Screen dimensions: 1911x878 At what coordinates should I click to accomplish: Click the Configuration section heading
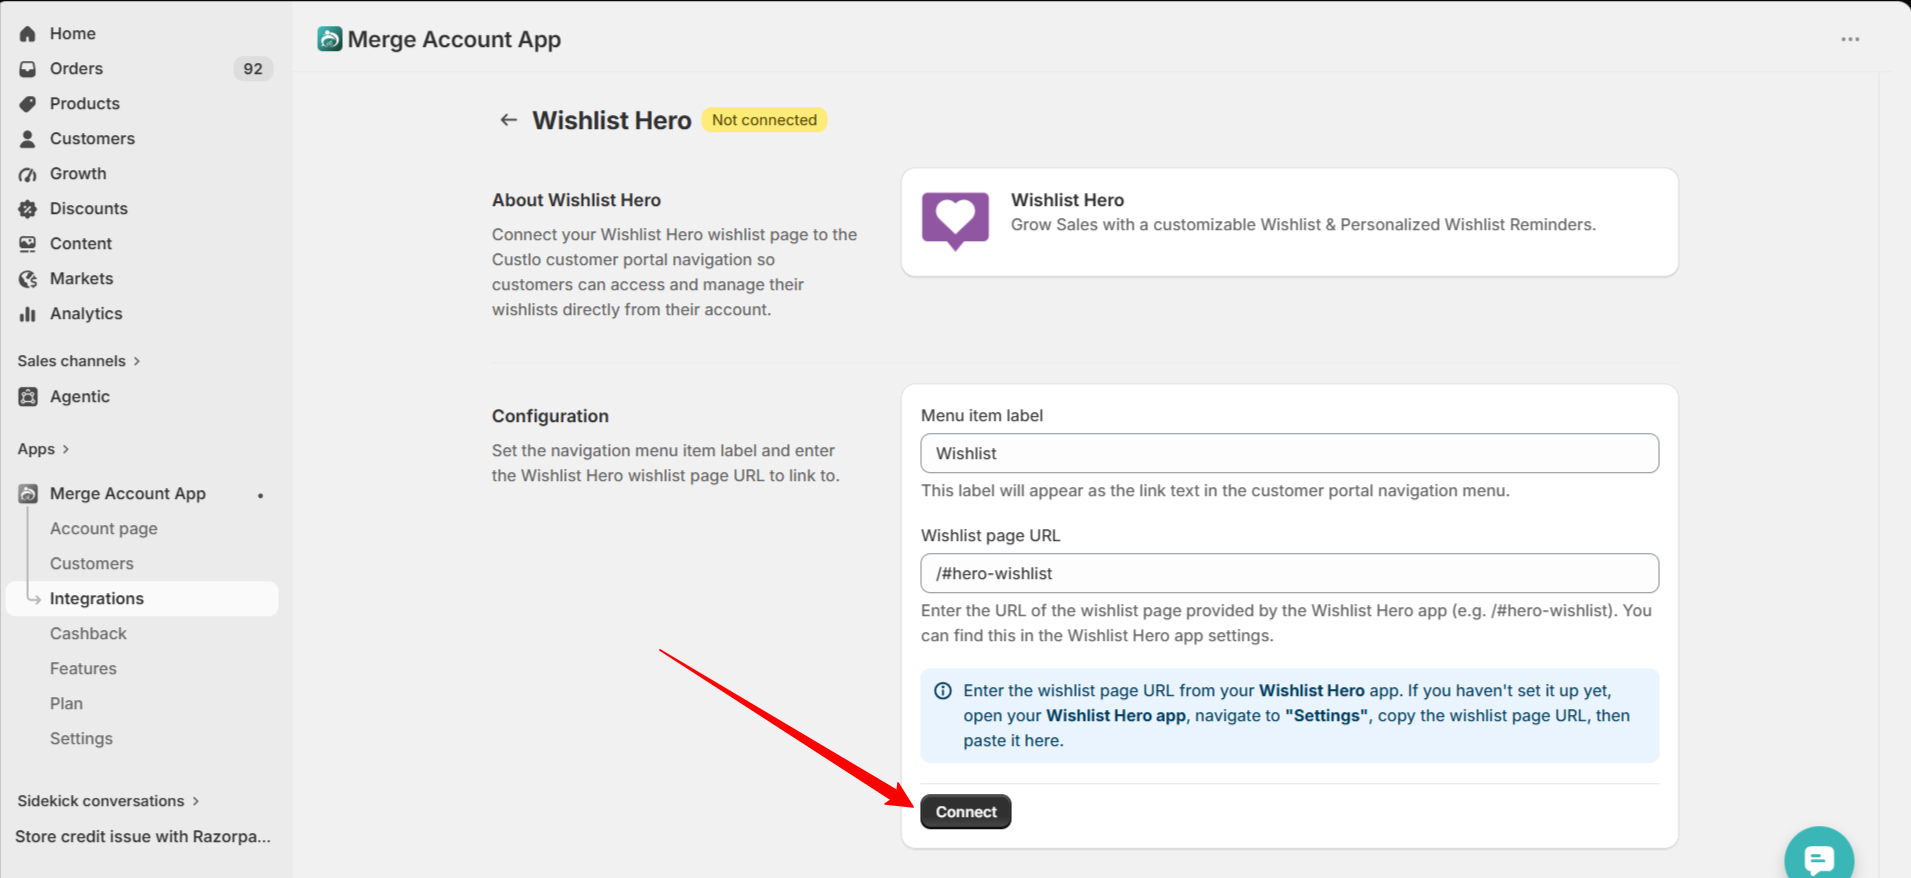[x=550, y=416]
